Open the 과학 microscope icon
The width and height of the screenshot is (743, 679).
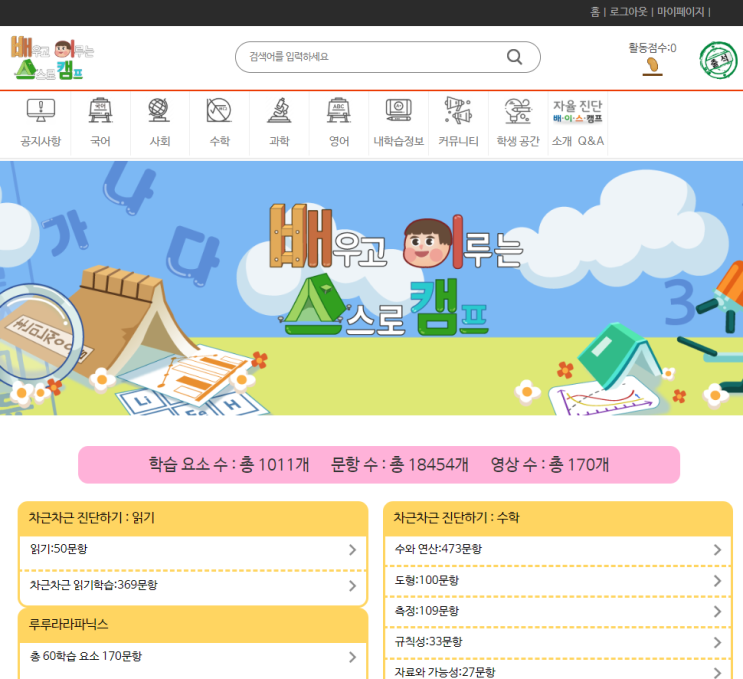pos(280,110)
